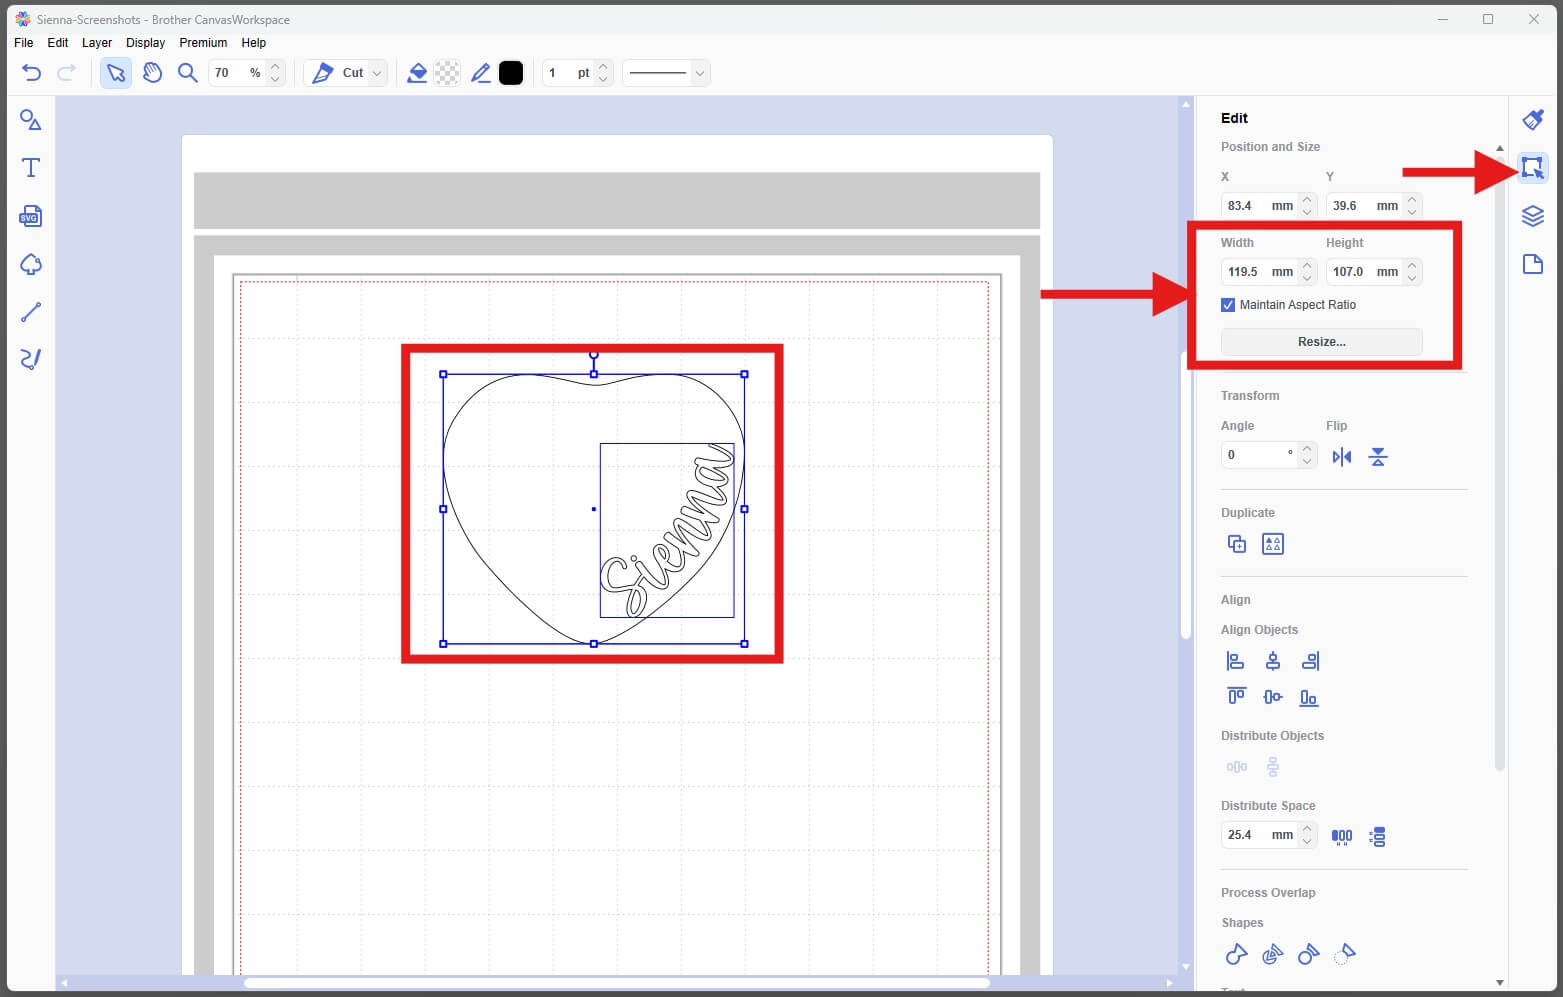Click the third Process Overlap shape icon
1563x997 pixels.
pyautogui.click(x=1308, y=954)
